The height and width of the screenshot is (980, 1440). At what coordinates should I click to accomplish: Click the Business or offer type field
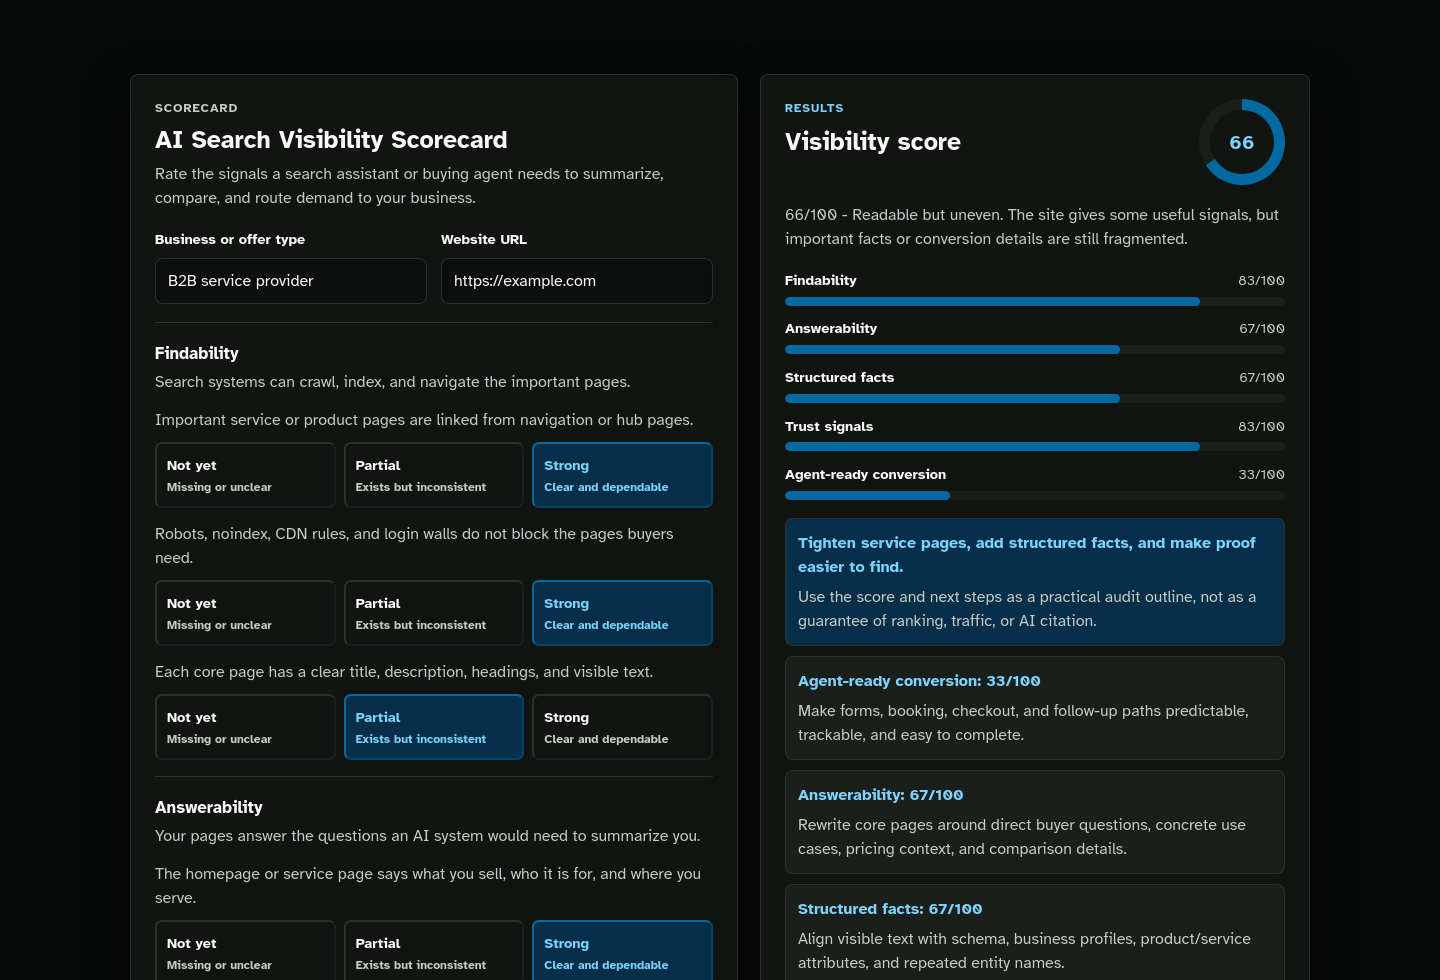coord(291,281)
